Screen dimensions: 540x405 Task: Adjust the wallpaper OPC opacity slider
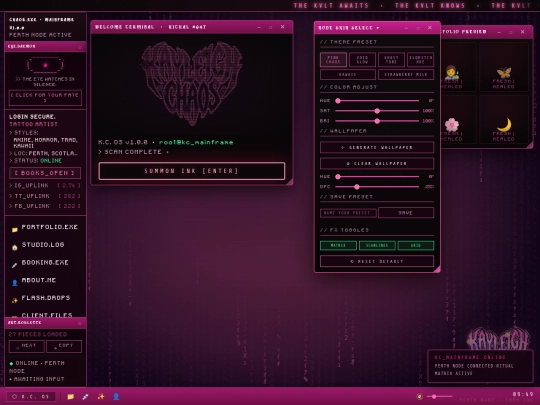tap(377, 187)
